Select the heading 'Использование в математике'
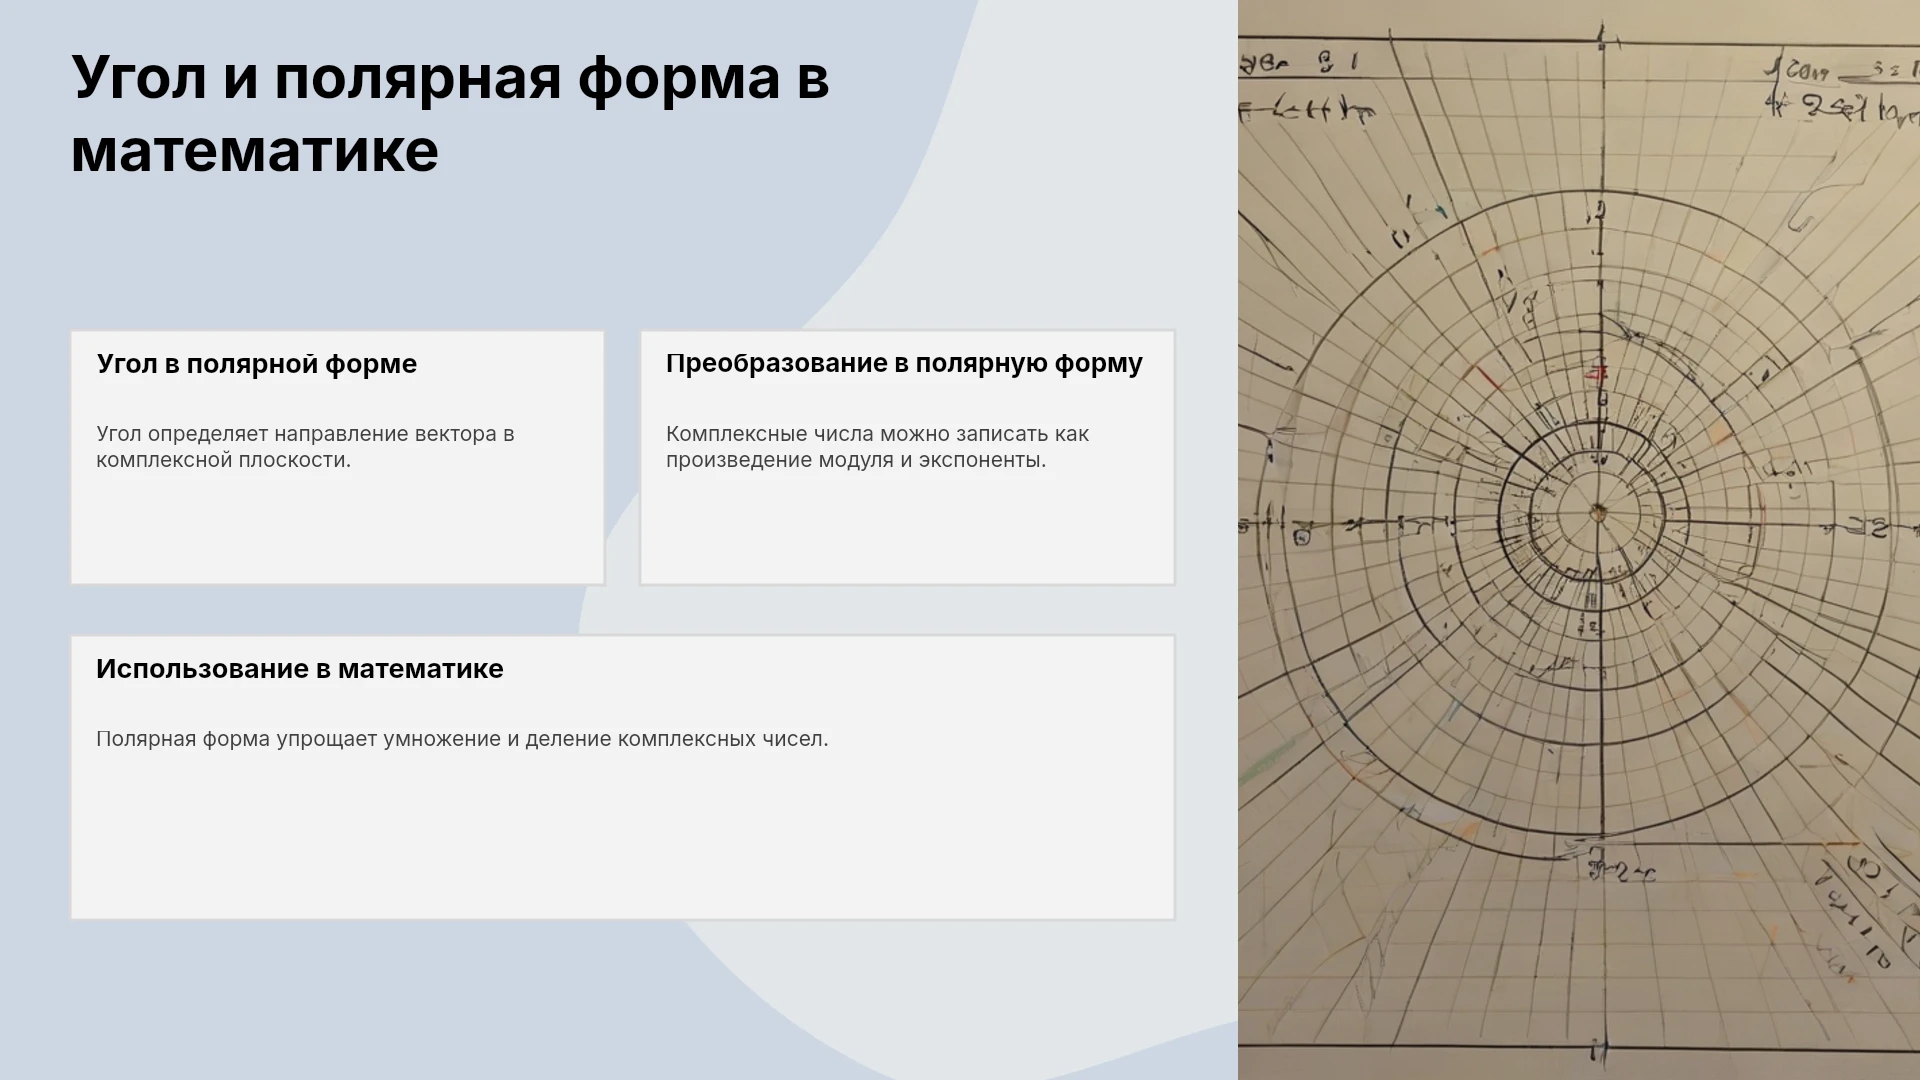1920x1080 pixels. [300, 669]
